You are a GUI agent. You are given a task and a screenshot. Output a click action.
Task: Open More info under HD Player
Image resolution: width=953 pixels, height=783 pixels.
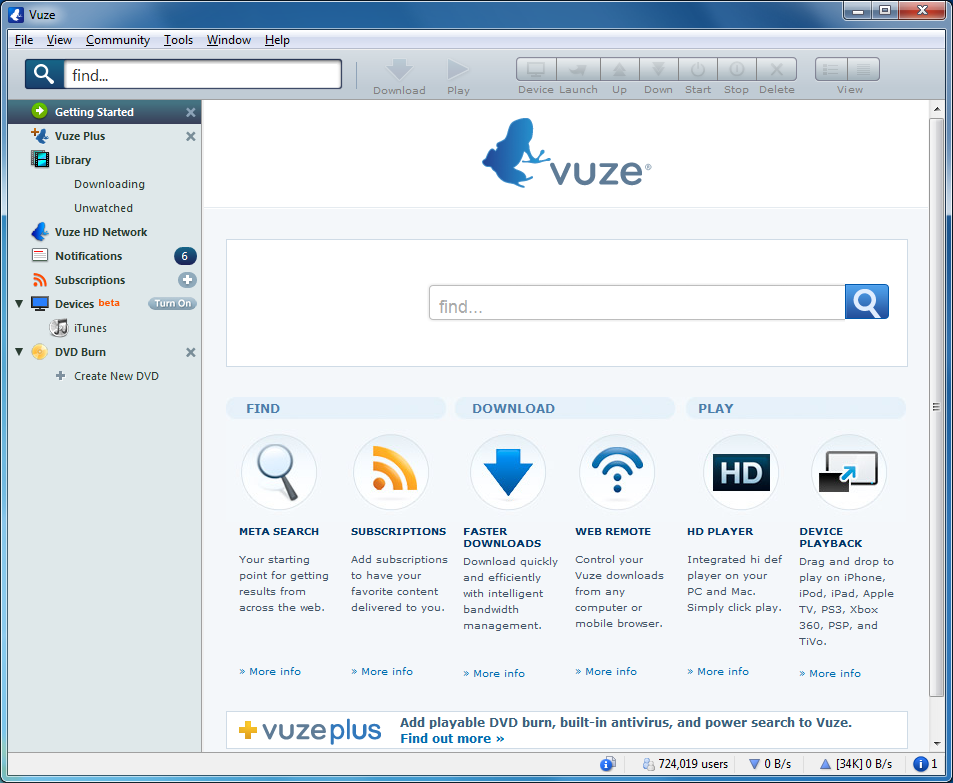[718, 671]
